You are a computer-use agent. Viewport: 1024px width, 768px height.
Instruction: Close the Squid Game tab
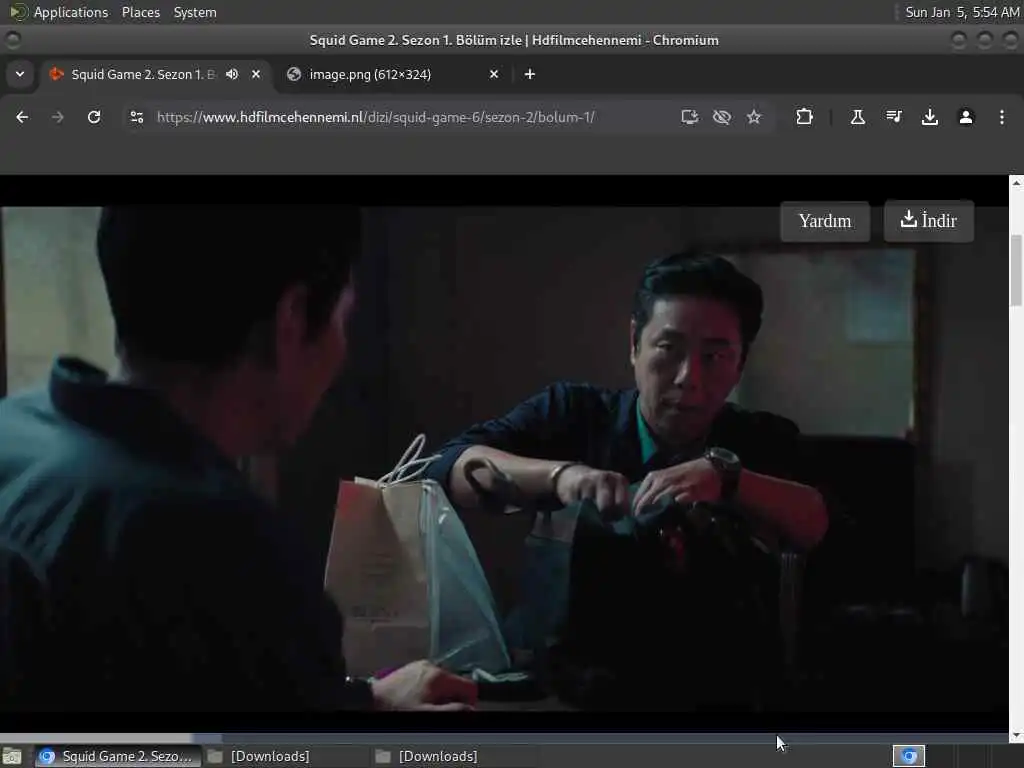pyautogui.click(x=256, y=74)
